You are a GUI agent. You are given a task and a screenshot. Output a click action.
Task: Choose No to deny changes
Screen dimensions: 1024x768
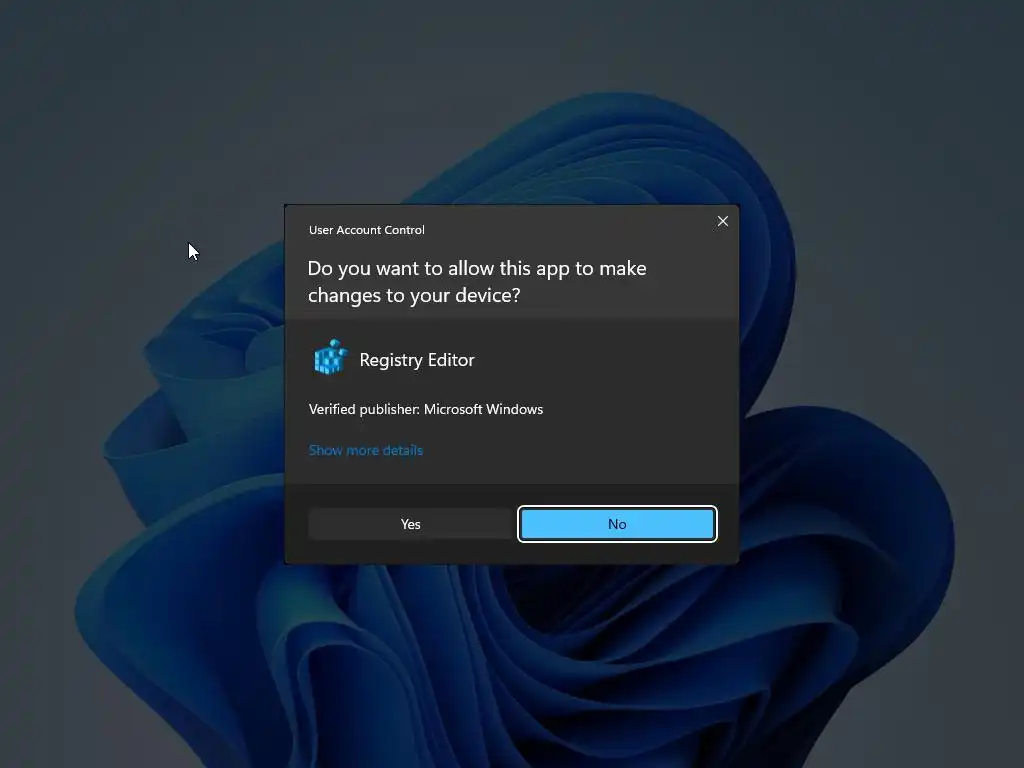pyautogui.click(x=617, y=524)
